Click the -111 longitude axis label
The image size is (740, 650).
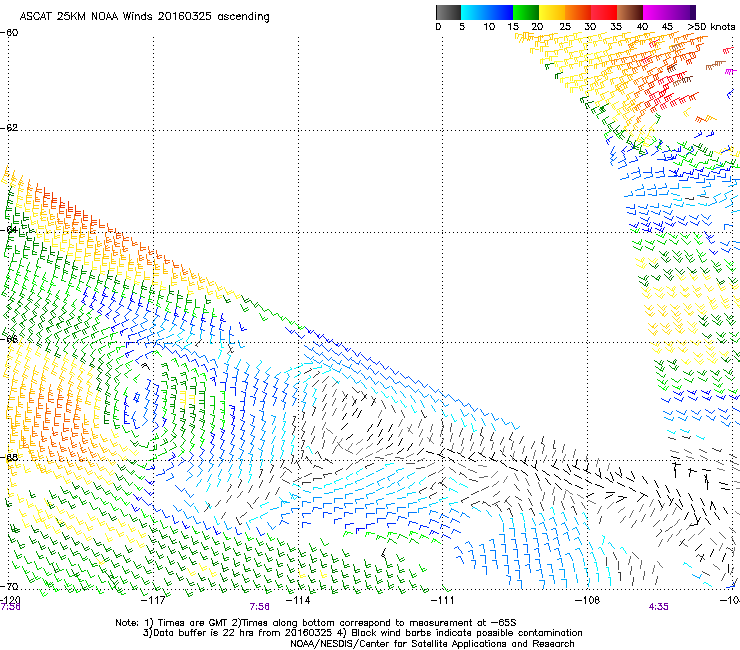[443, 600]
